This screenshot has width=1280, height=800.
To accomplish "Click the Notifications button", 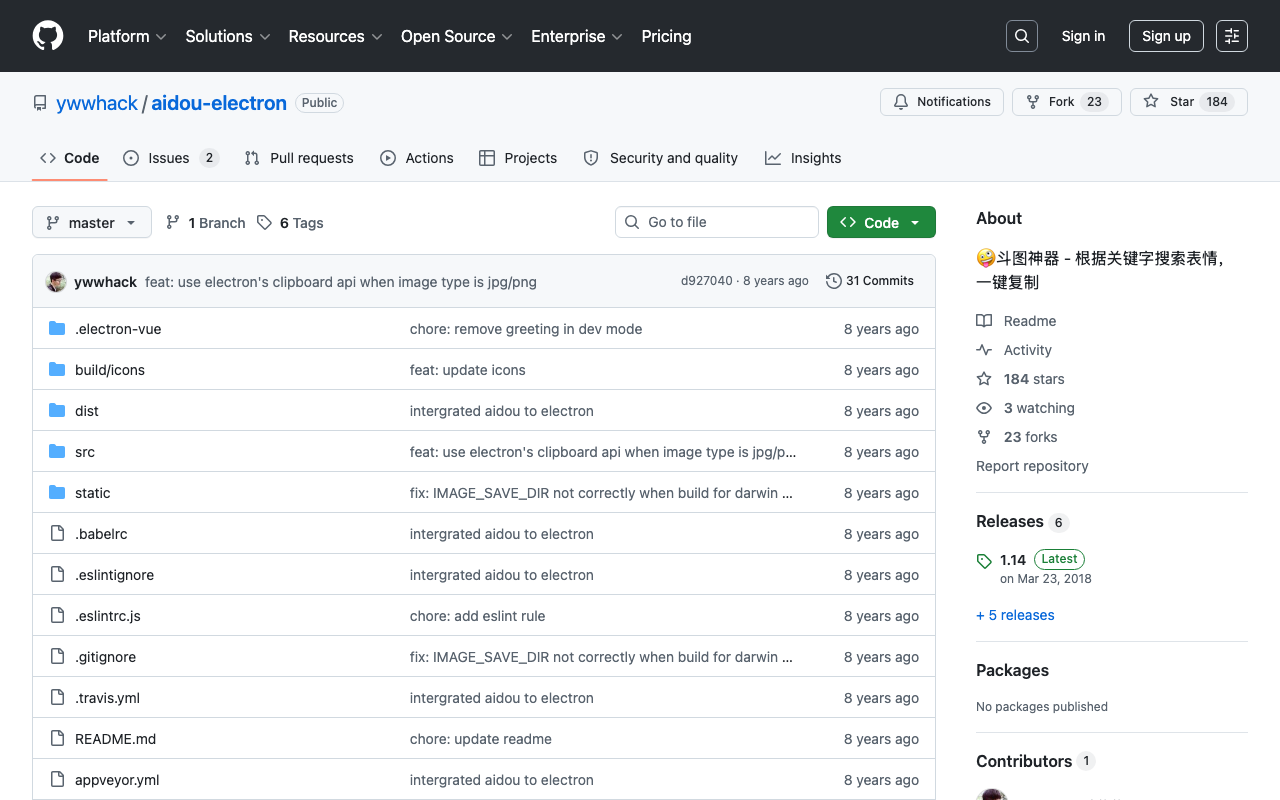I will click(x=942, y=102).
